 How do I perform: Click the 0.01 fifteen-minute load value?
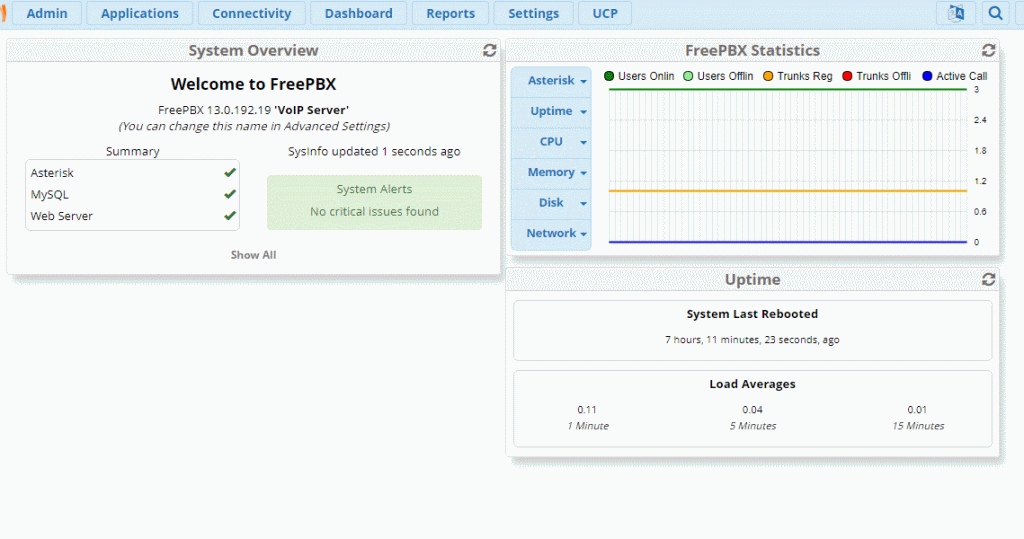click(x=917, y=410)
